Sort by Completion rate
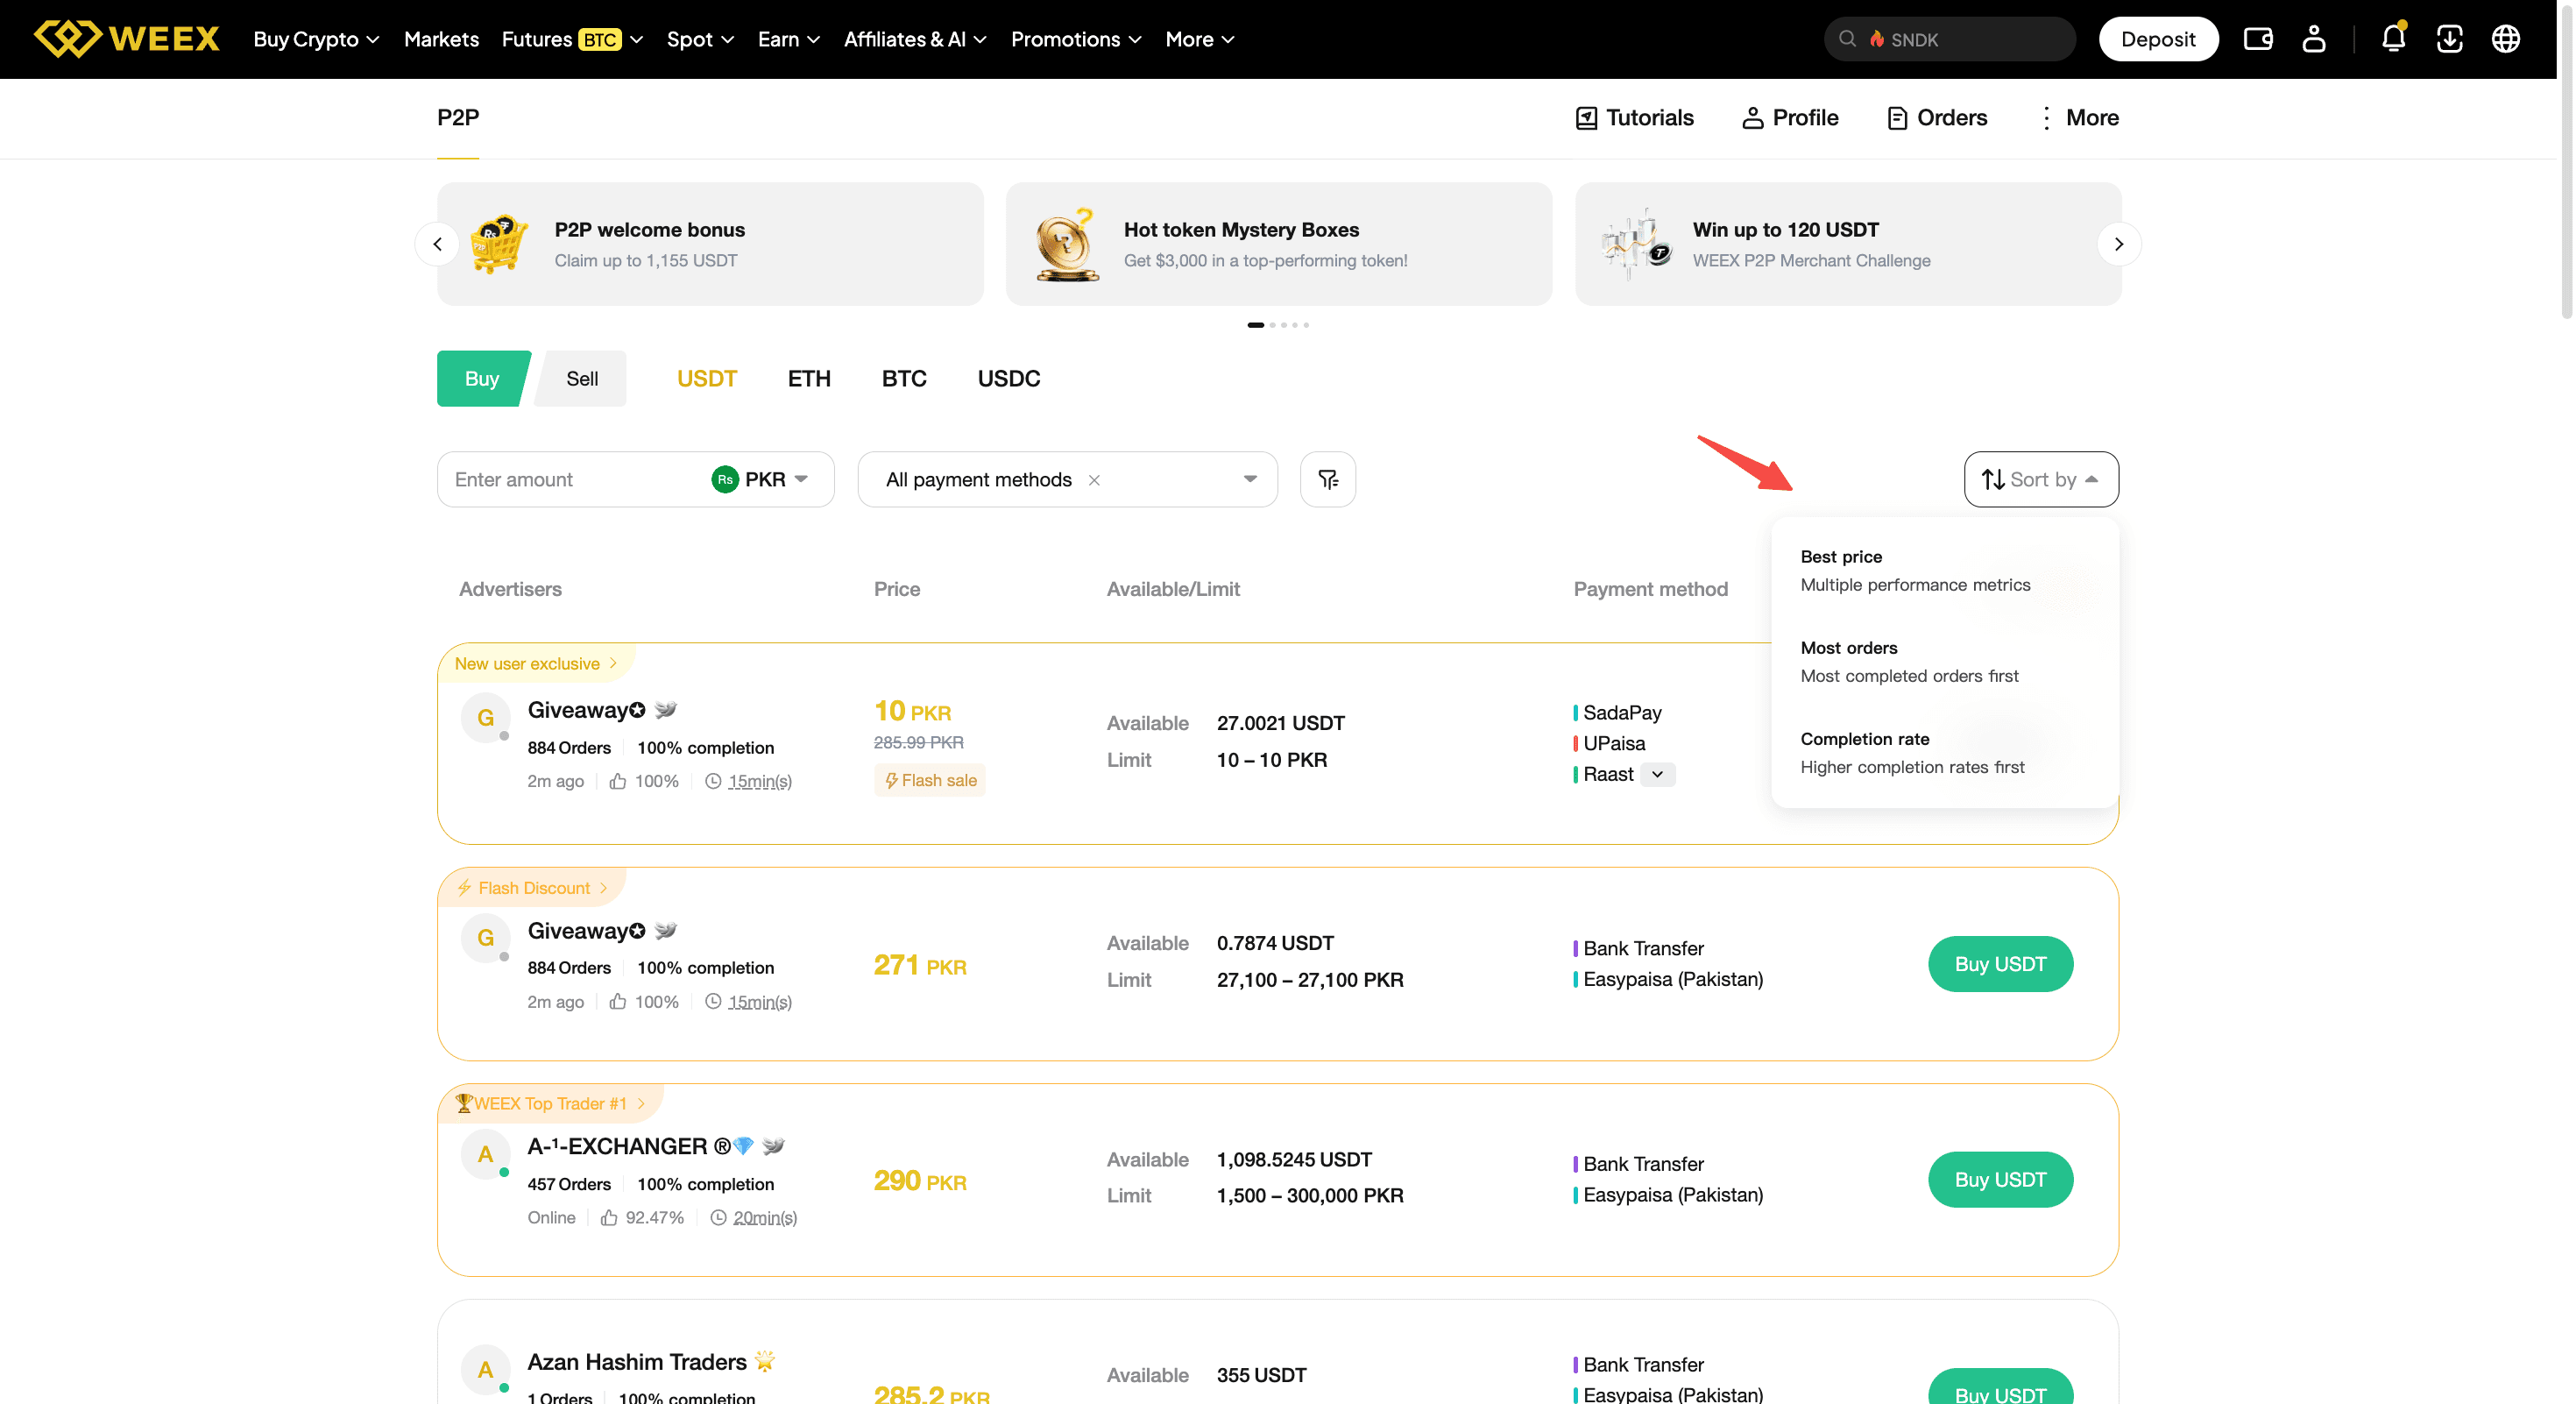 pos(1945,752)
